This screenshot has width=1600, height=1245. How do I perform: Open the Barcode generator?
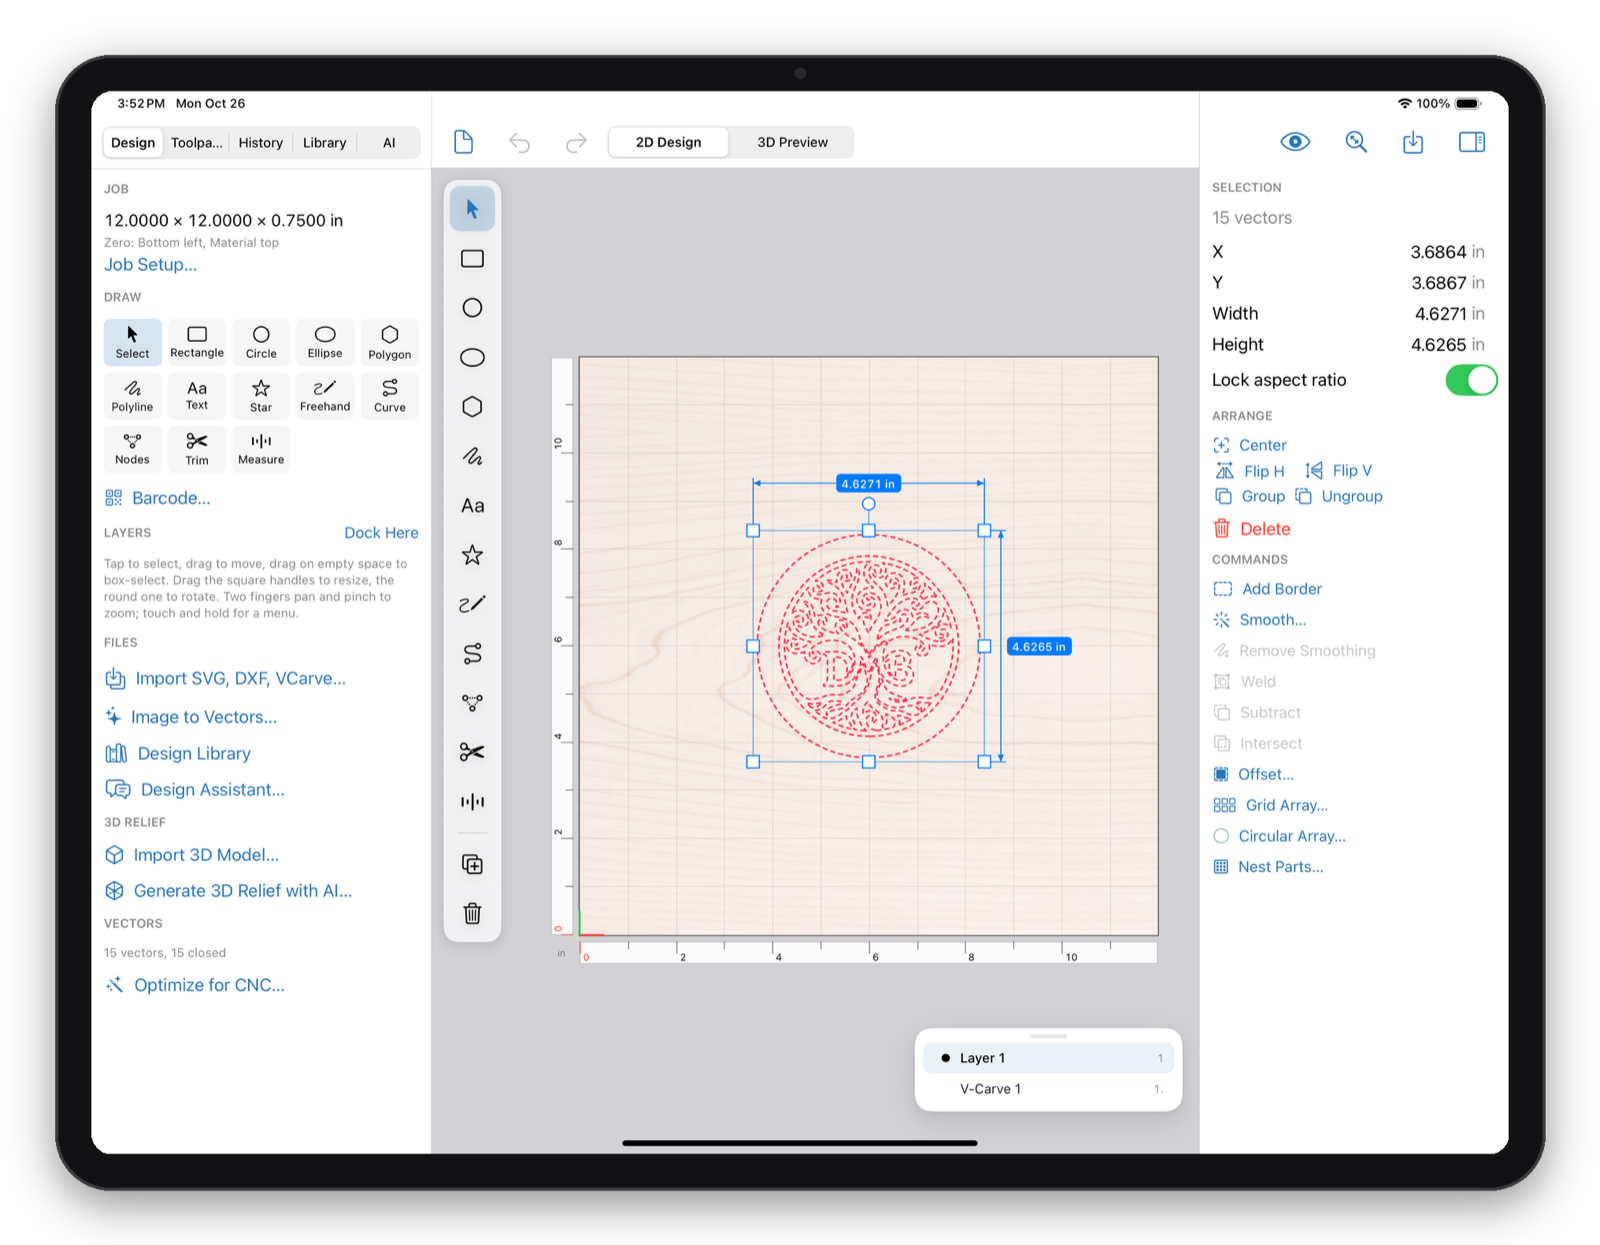158,498
